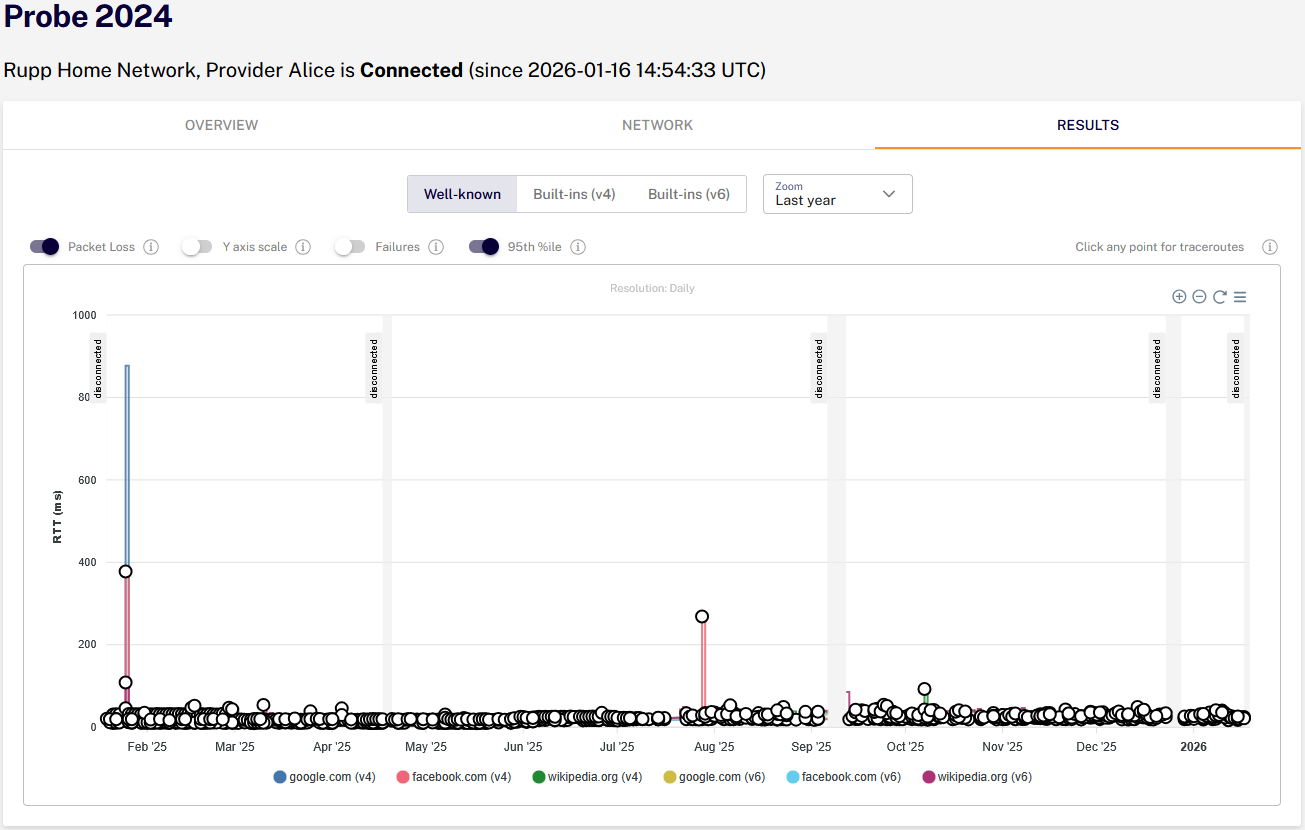Click the bold Connected status word
Viewport: 1305px width, 830px height.
coord(411,70)
